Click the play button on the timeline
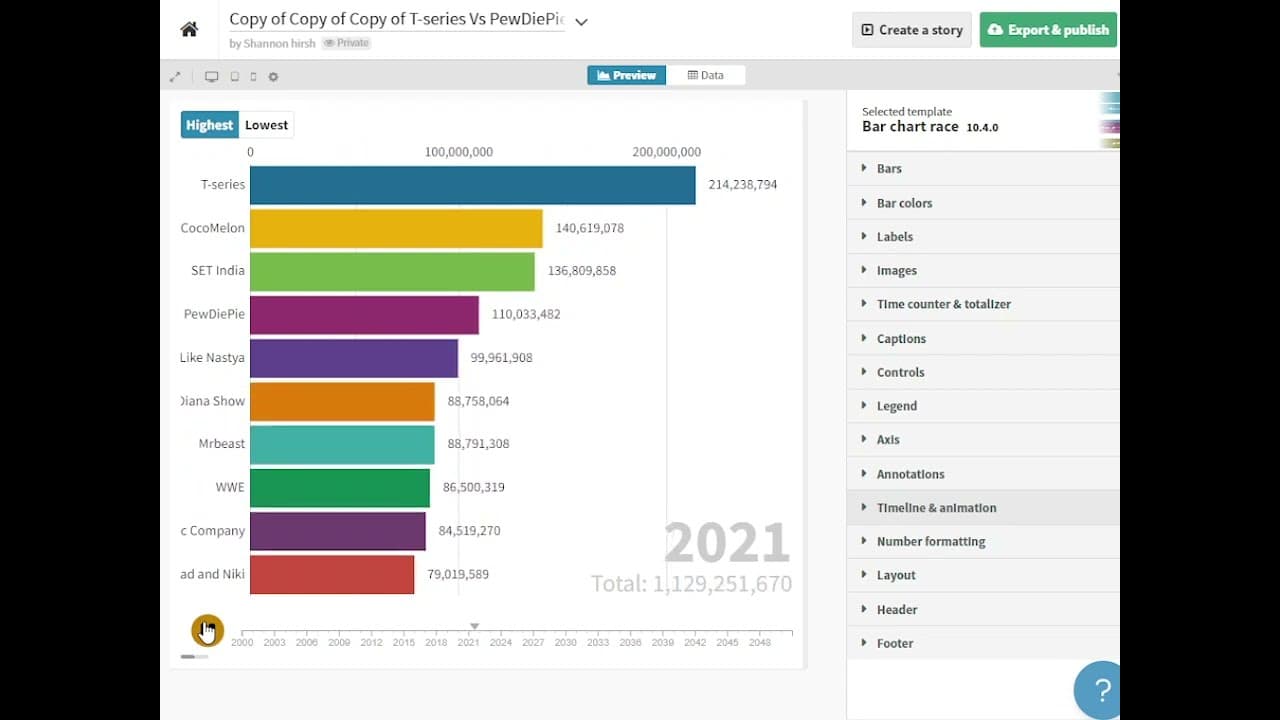The image size is (1280, 720). pos(207,630)
